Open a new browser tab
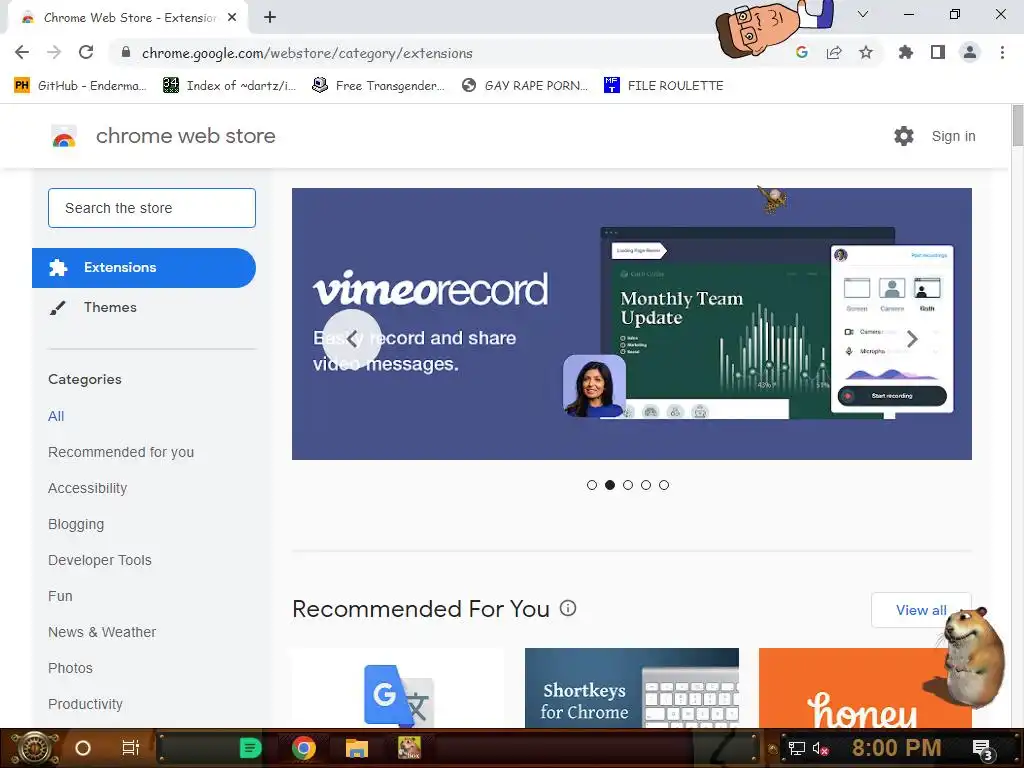Viewport: 1024px width, 768px height. (x=270, y=18)
